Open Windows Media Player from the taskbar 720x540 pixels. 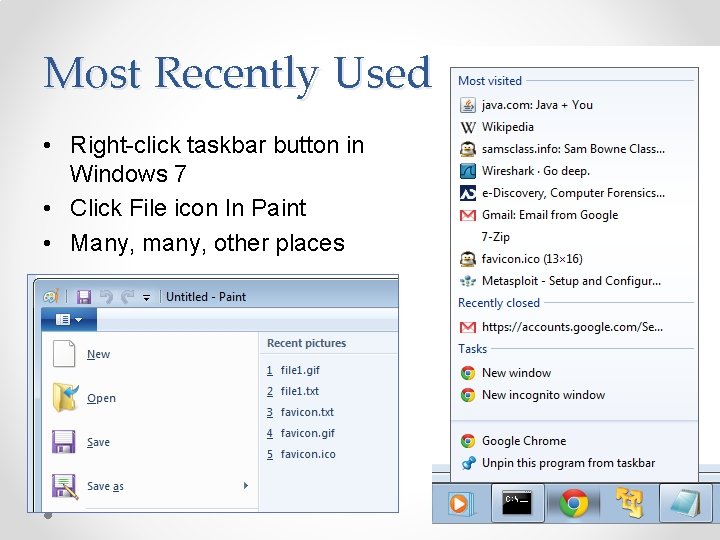pos(461,504)
